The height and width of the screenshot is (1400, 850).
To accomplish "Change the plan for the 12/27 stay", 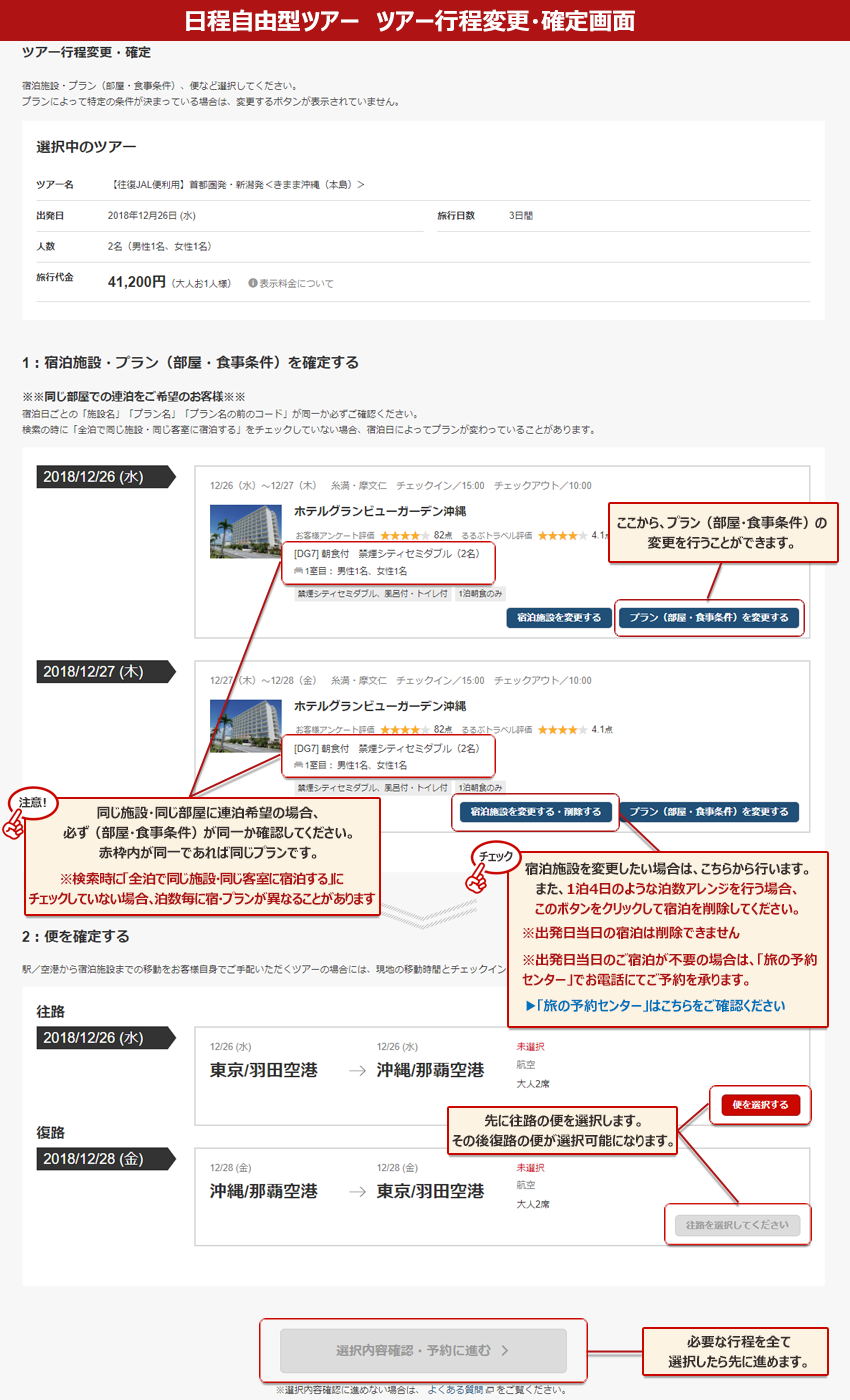I will (709, 812).
